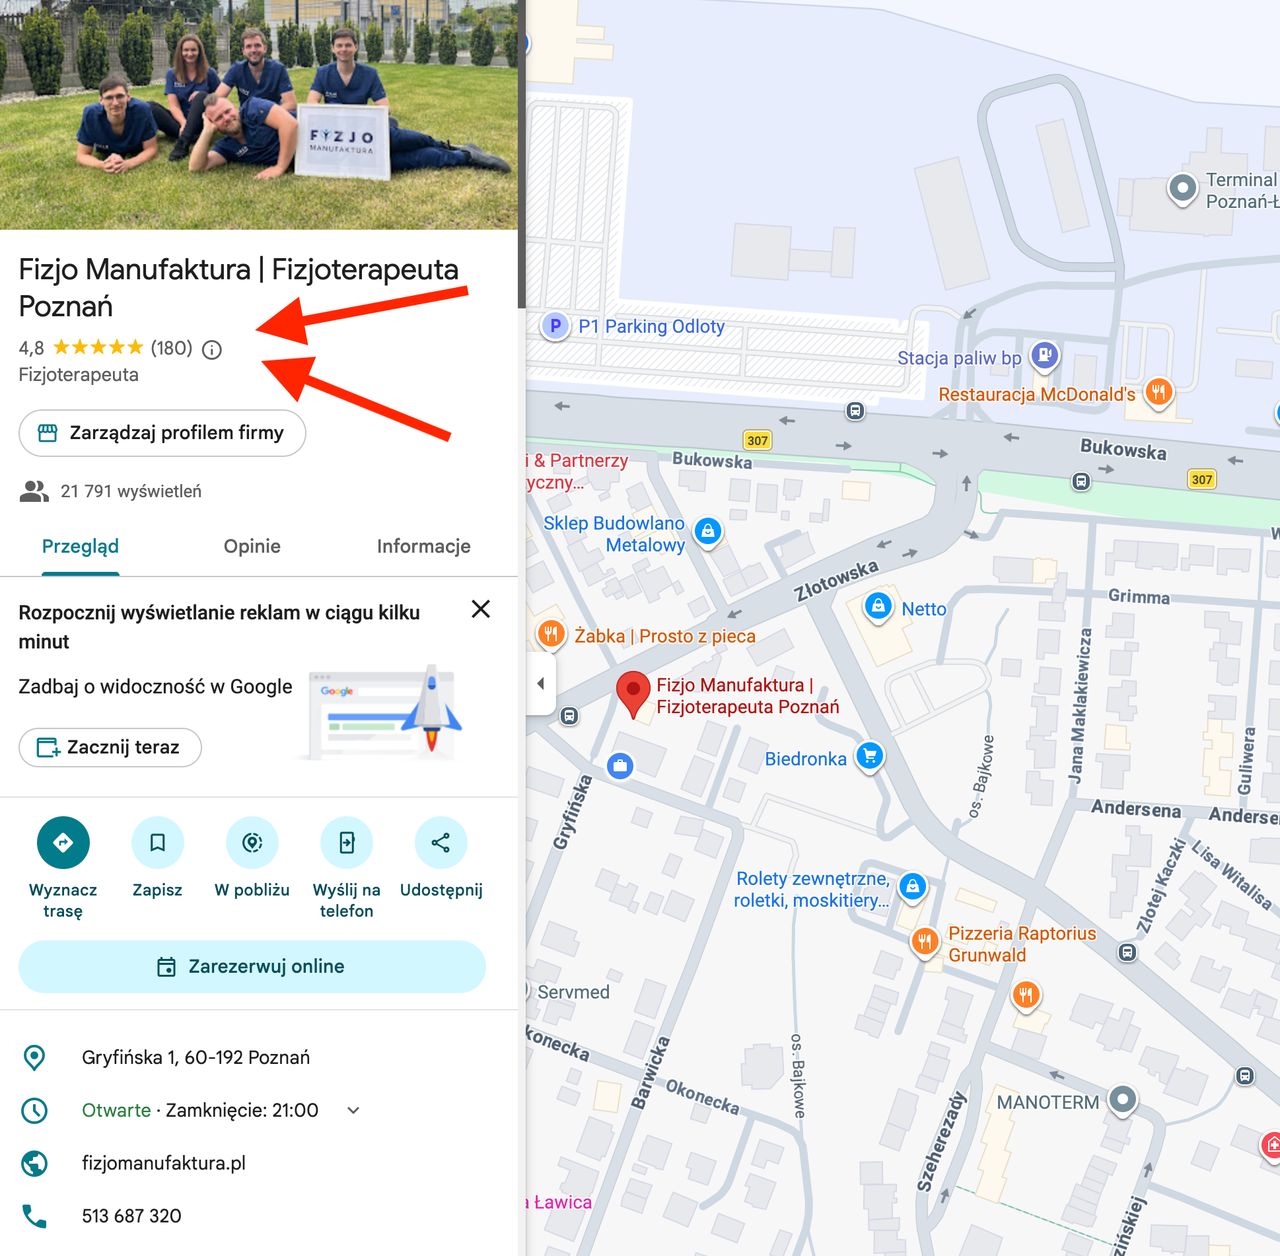Click the MANOTERM grey location marker
Image resolution: width=1280 pixels, height=1256 pixels.
[1123, 1101]
